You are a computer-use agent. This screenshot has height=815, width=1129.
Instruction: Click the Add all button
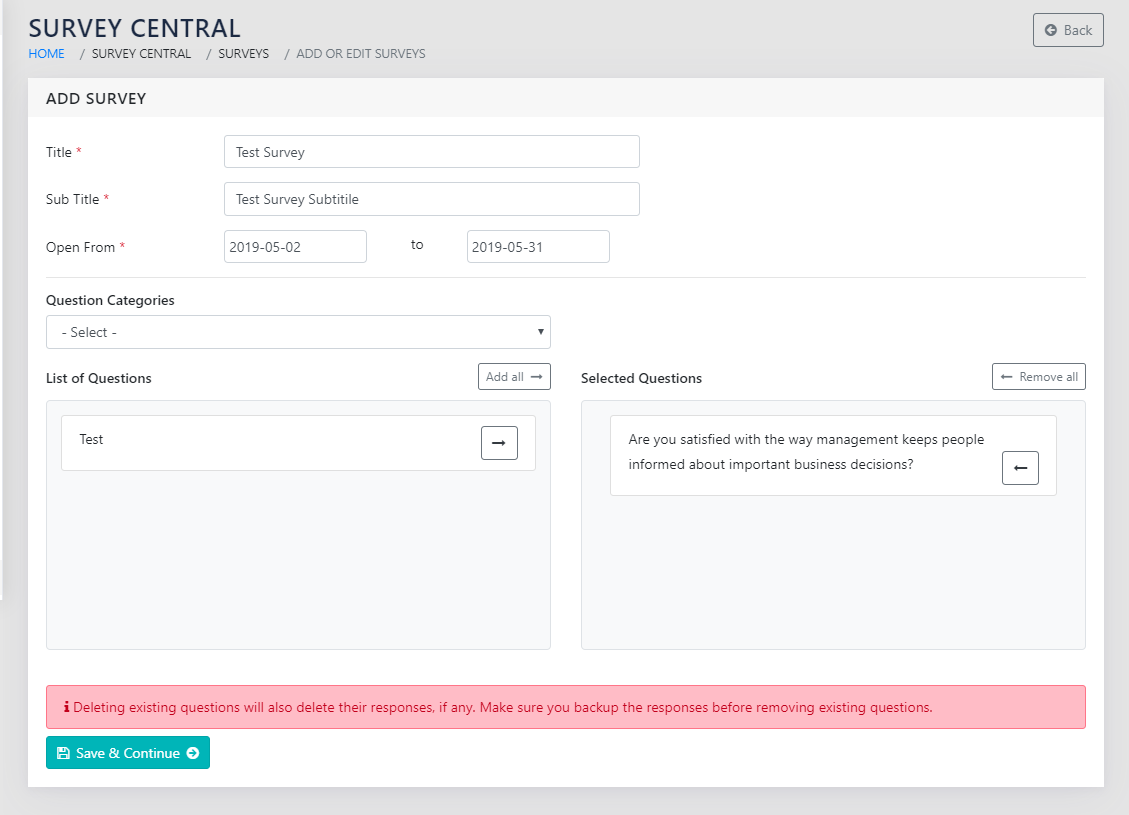point(514,377)
